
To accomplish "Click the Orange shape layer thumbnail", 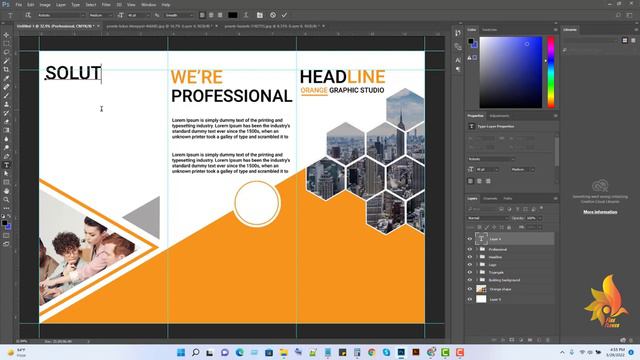I will (x=481, y=289).
